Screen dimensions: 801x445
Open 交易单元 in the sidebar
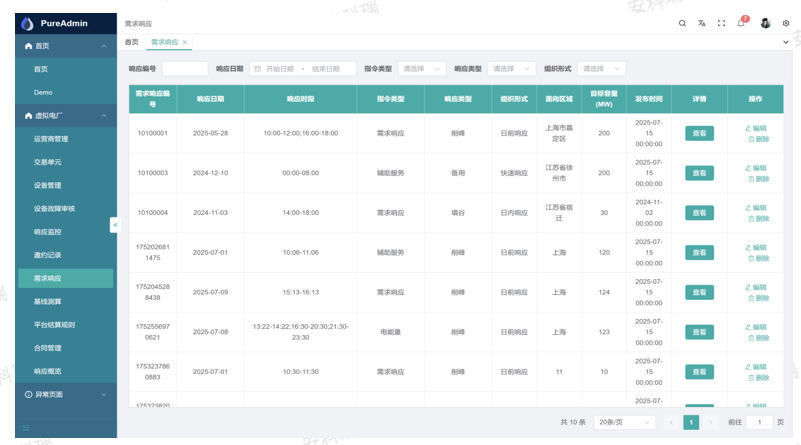(66, 162)
